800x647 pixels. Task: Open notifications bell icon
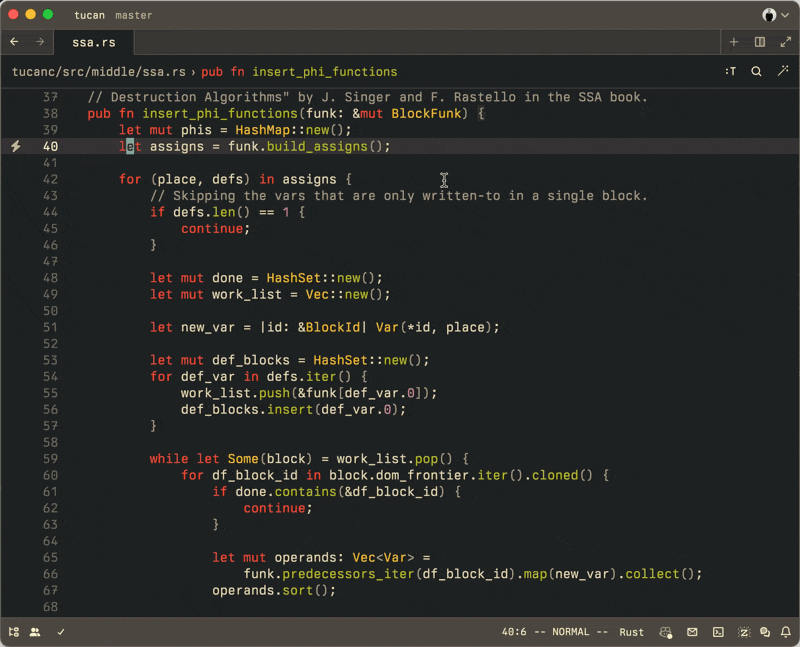click(786, 632)
